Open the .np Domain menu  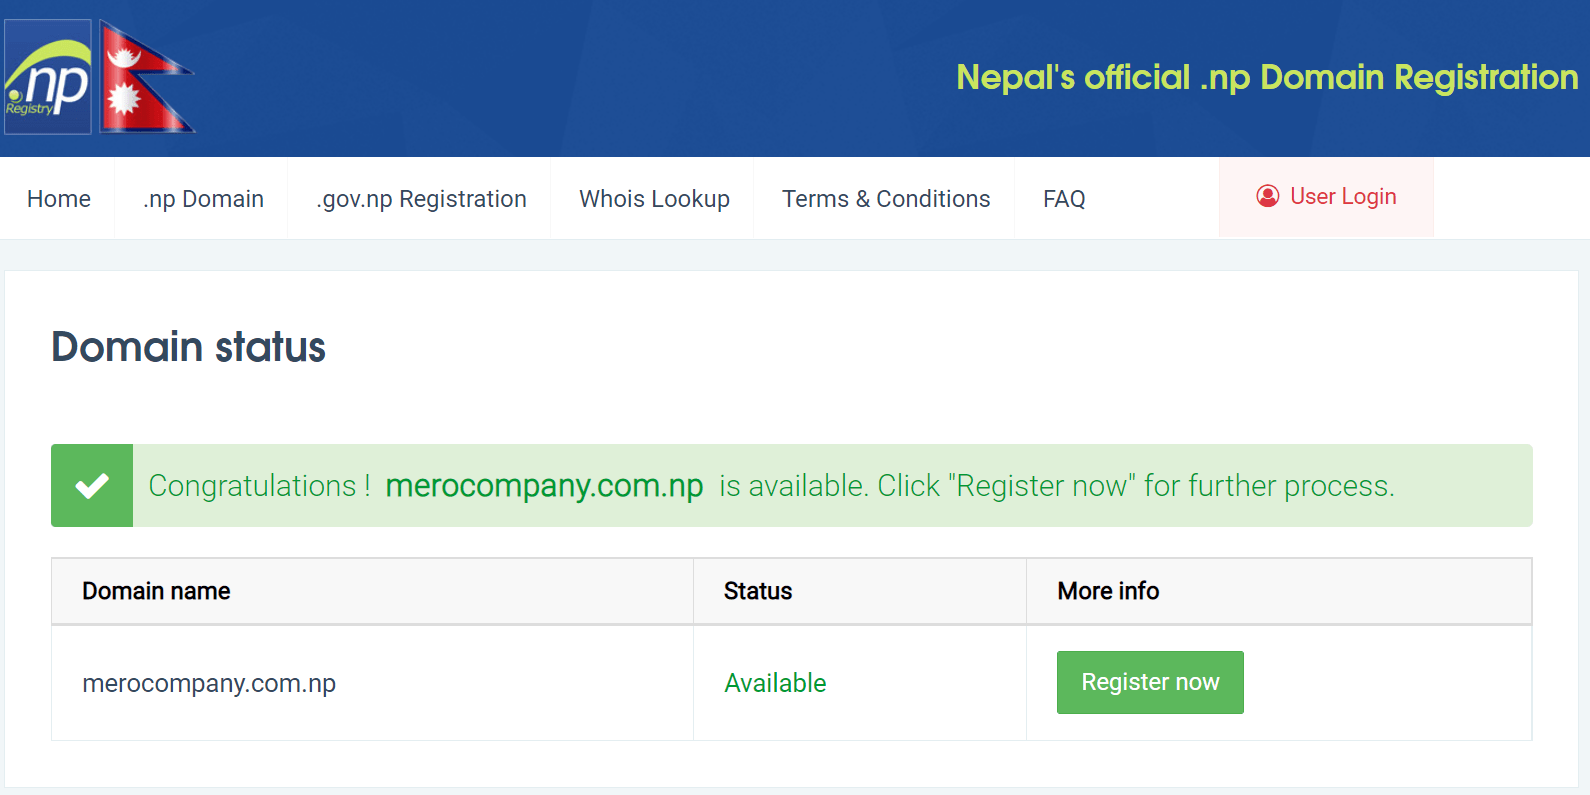tap(203, 199)
